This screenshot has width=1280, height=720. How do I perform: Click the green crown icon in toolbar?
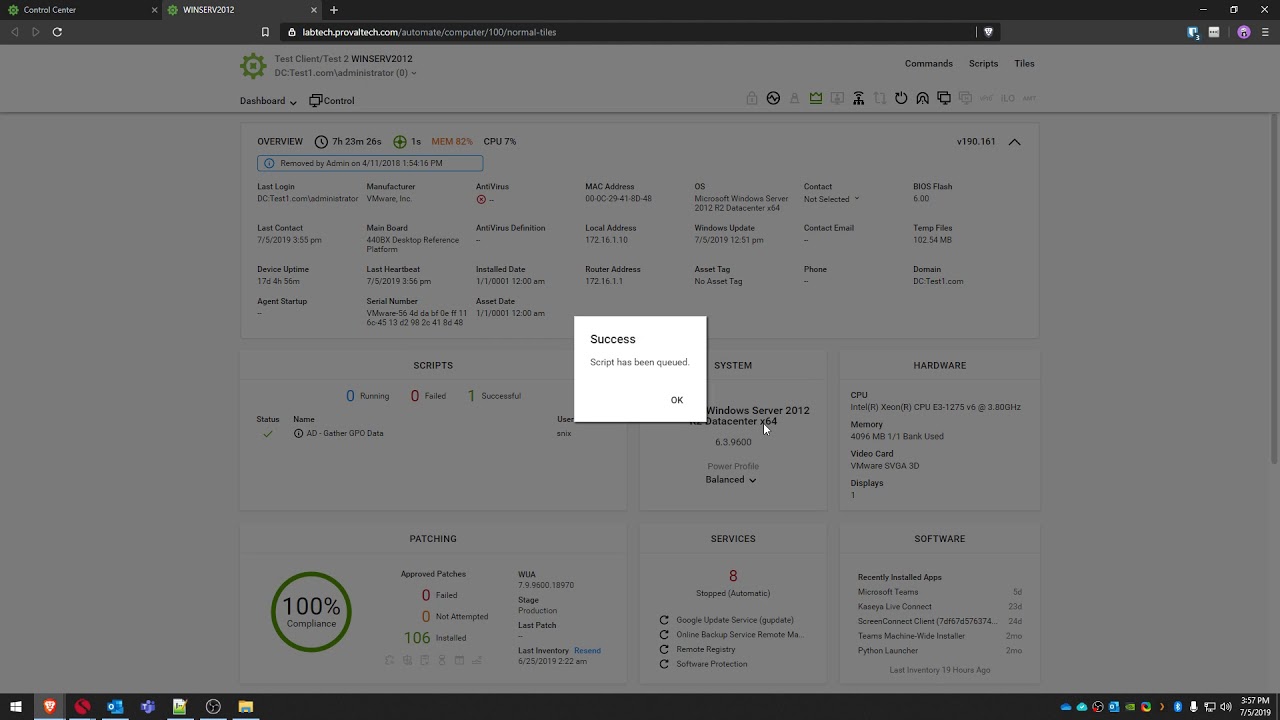(x=816, y=98)
